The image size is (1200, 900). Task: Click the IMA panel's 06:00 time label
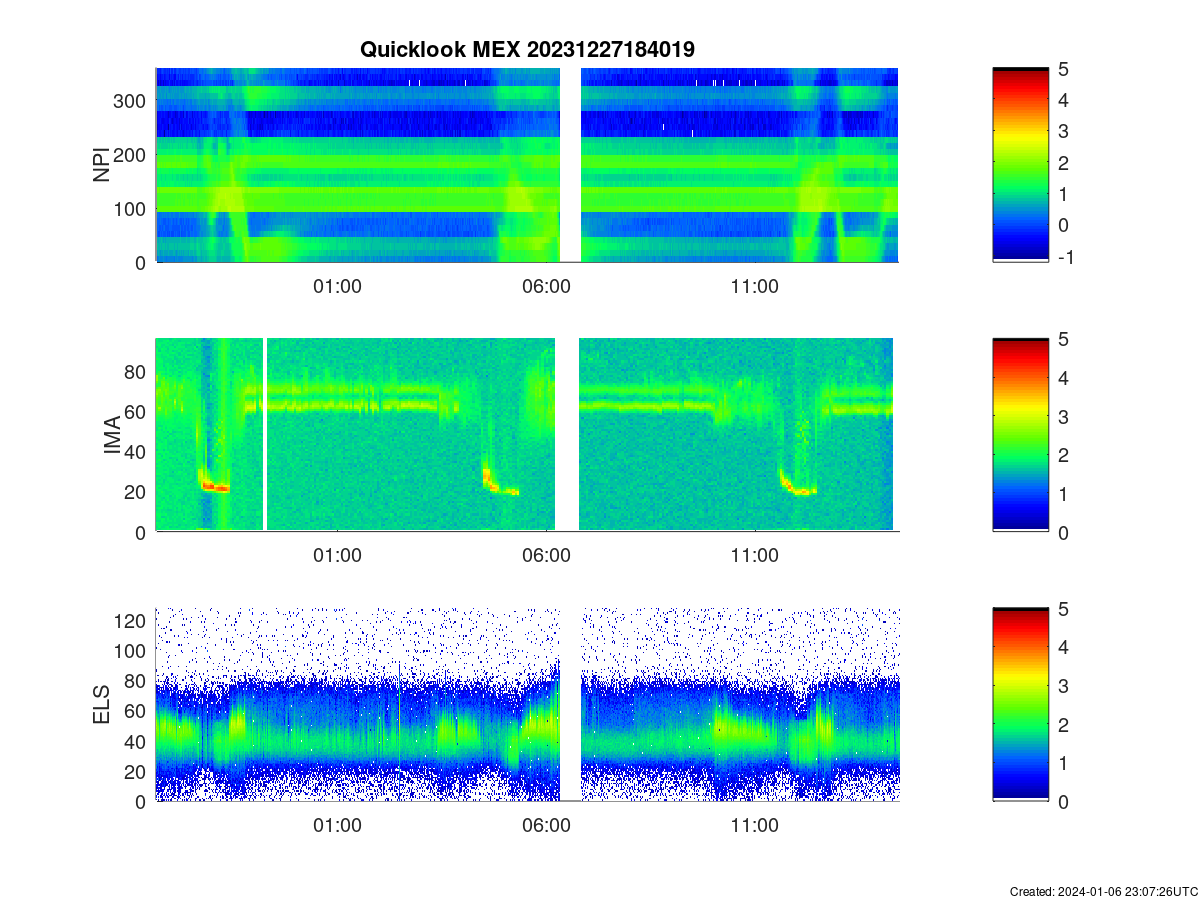point(546,556)
